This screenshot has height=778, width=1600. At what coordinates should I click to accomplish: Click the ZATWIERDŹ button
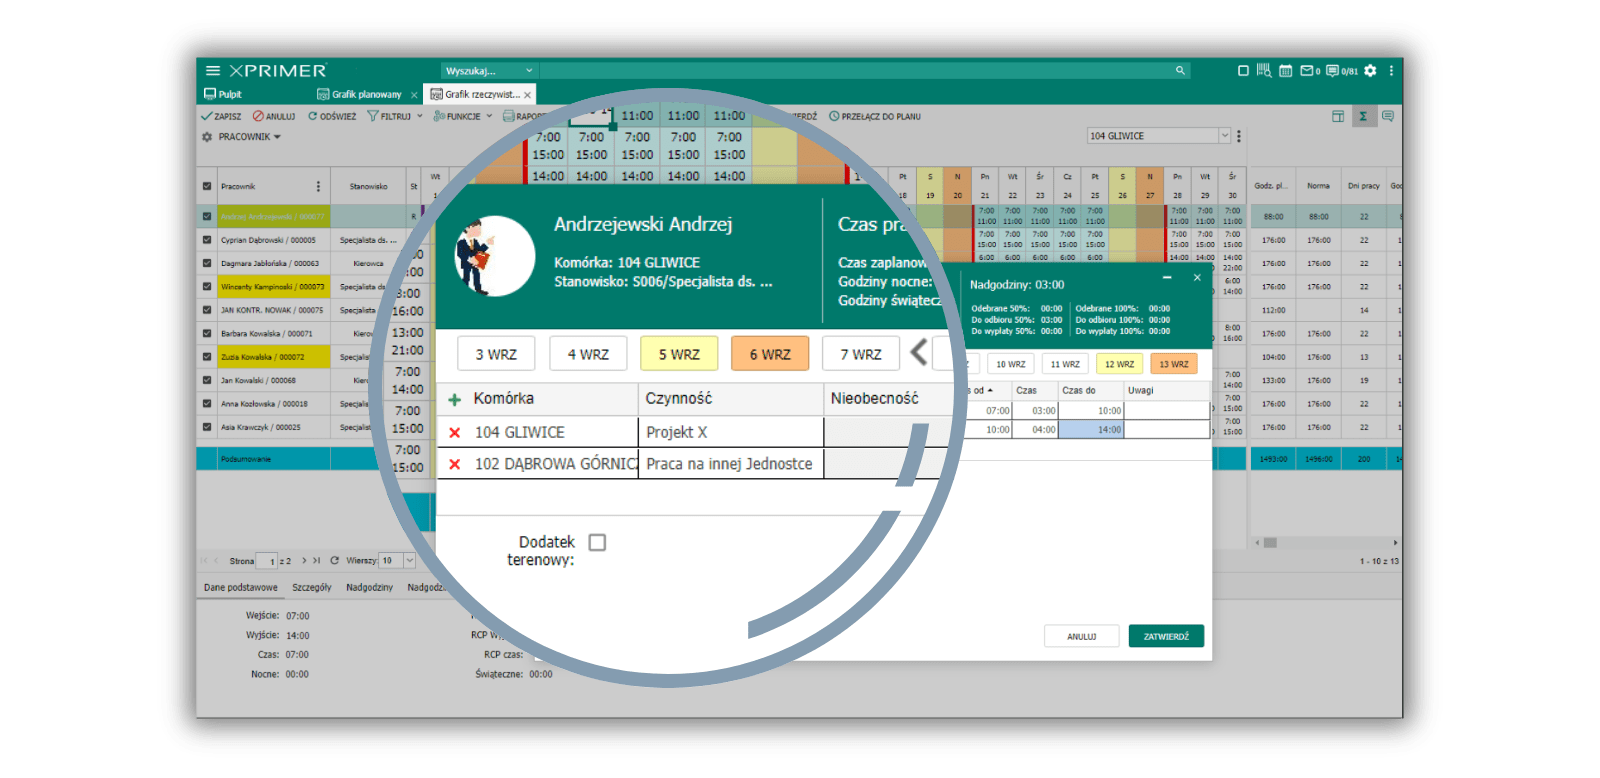pyautogui.click(x=1166, y=636)
